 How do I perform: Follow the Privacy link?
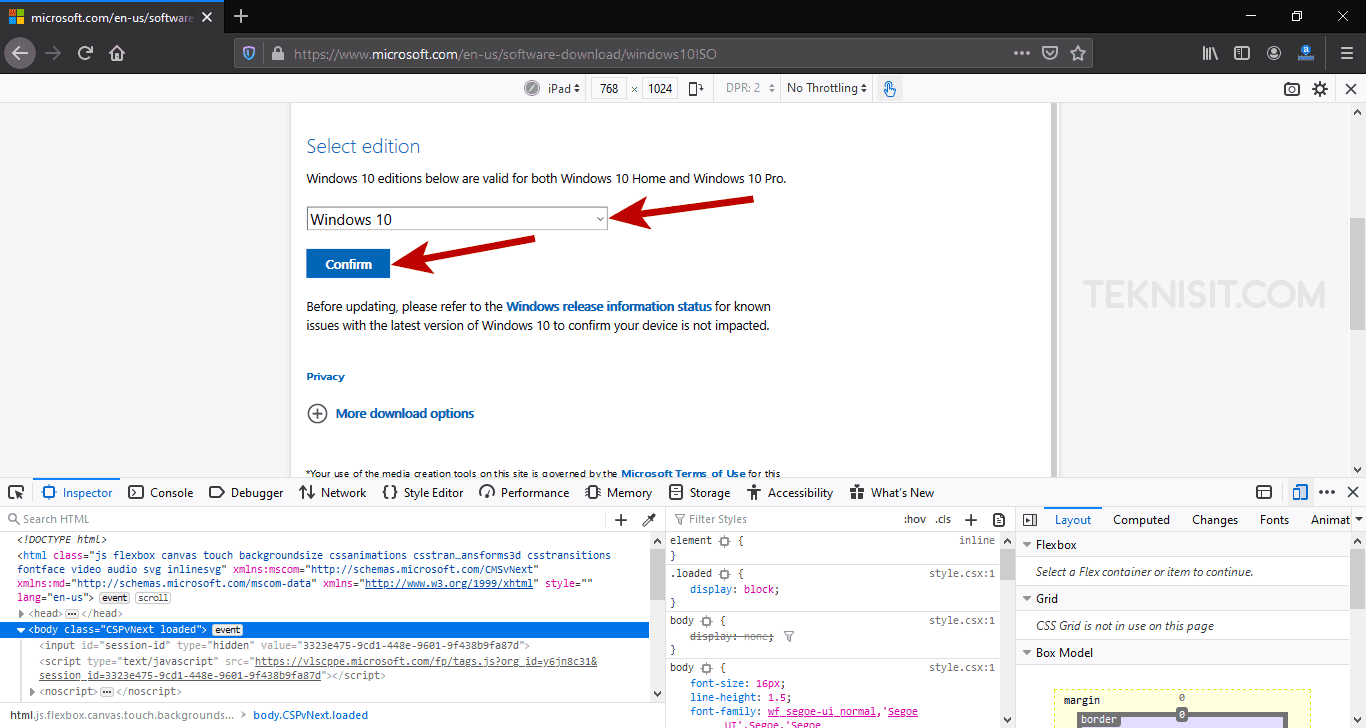point(325,377)
